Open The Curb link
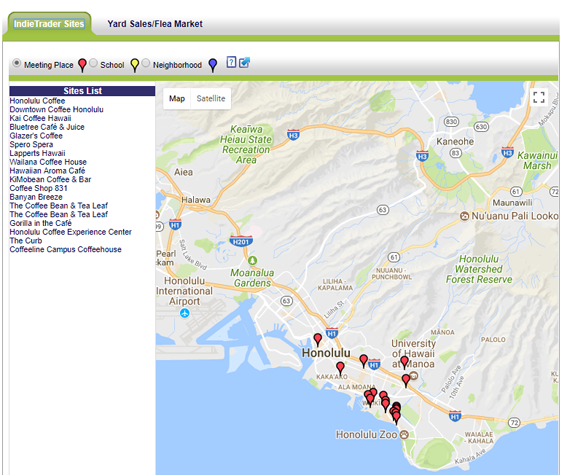This screenshot has width=567, height=475. [26, 240]
